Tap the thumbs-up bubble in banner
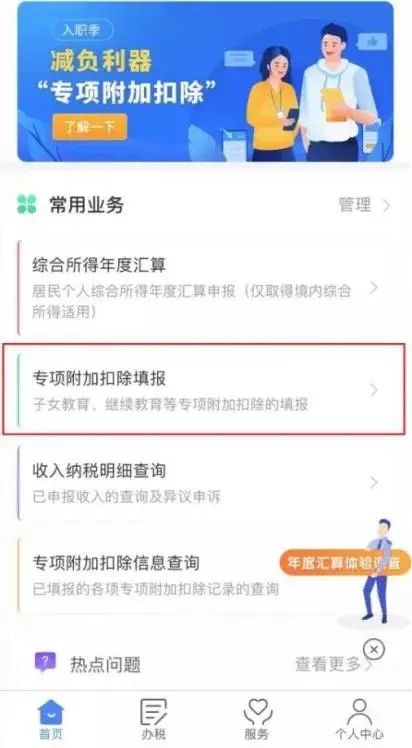Screen dimensions: 412x748 (x=371, y=42)
